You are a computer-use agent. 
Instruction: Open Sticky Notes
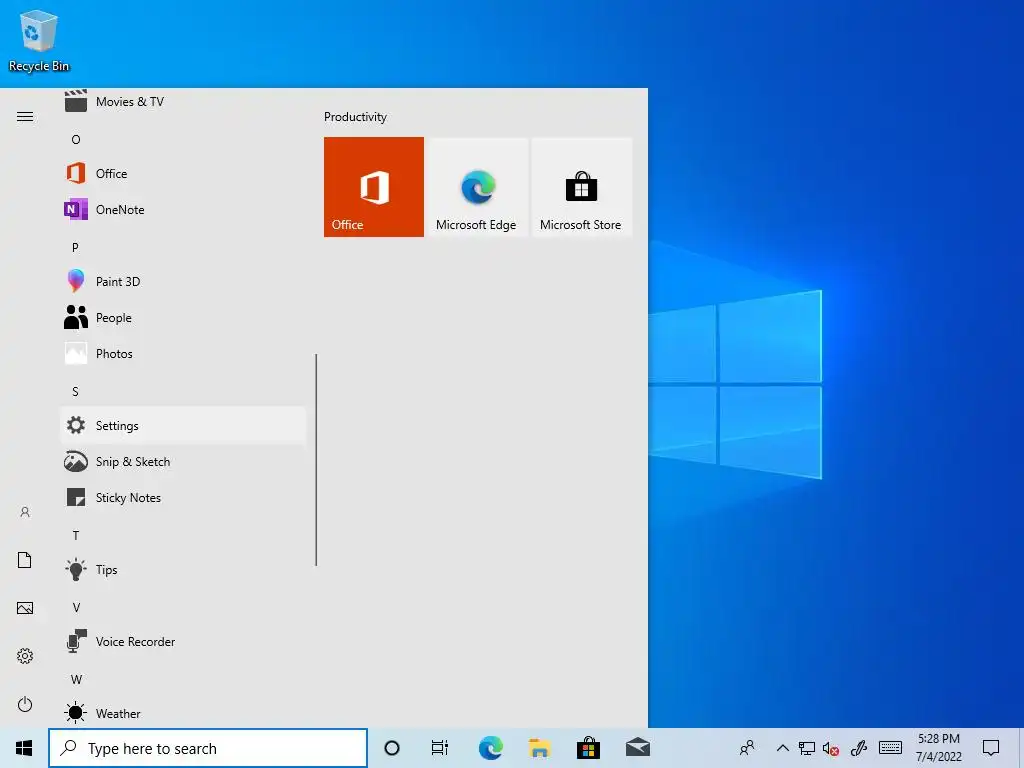183,498
